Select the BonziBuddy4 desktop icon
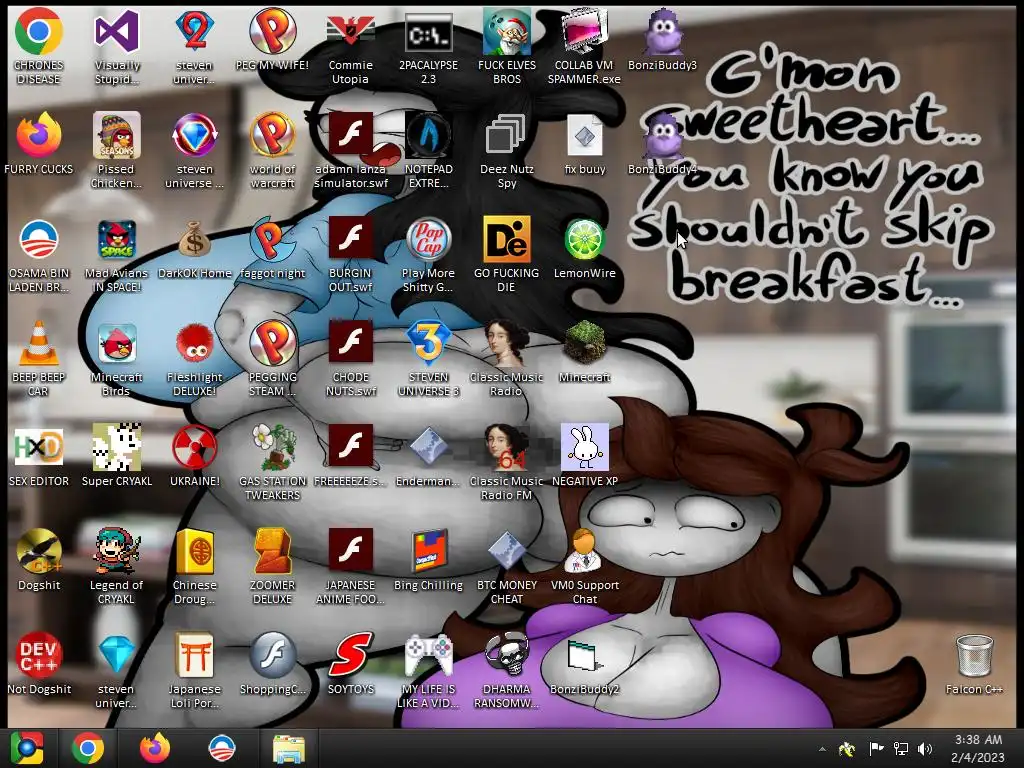The height and width of the screenshot is (768, 1024). pyautogui.click(x=662, y=135)
